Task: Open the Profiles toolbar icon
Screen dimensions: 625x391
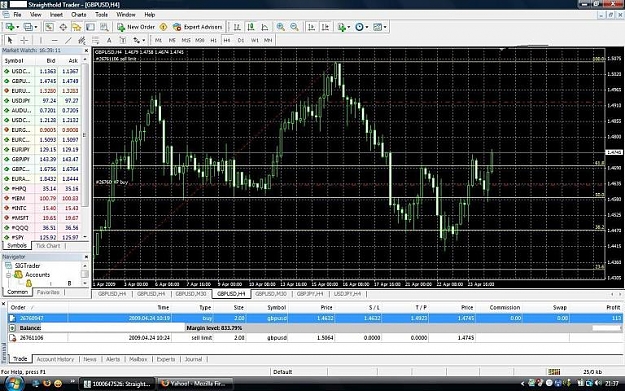Action: coord(28,27)
